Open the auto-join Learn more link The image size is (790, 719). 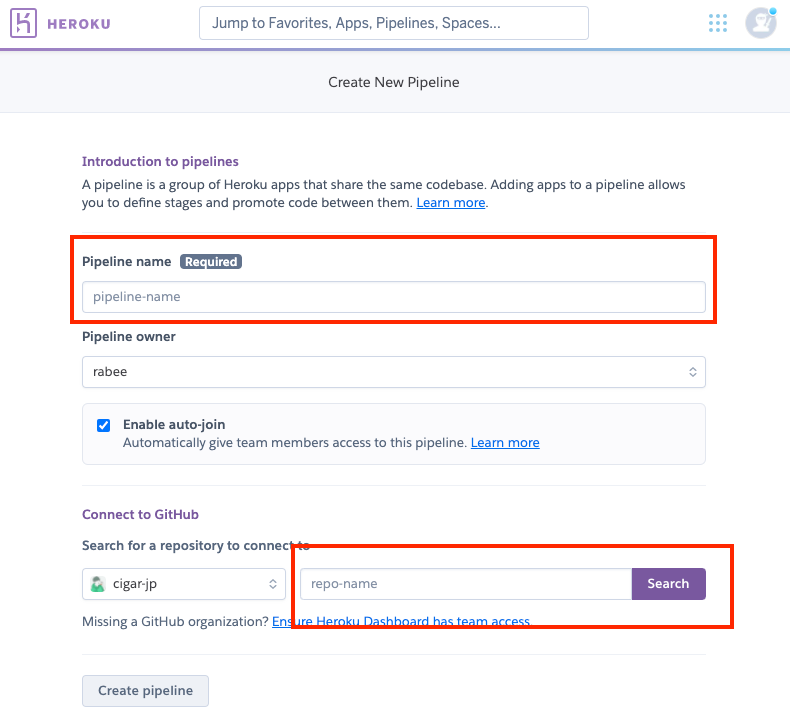tap(505, 442)
